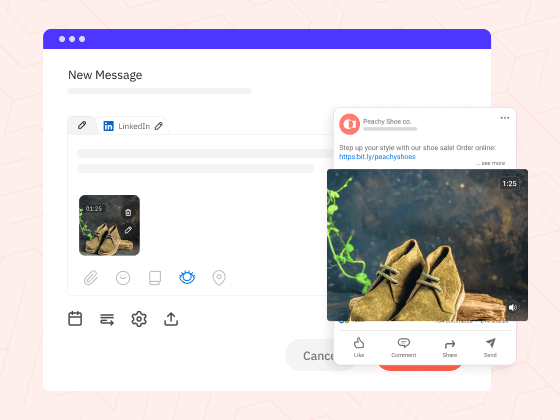Click the Like button in post preview
This screenshot has width=560, height=420.
tap(359, 347)
